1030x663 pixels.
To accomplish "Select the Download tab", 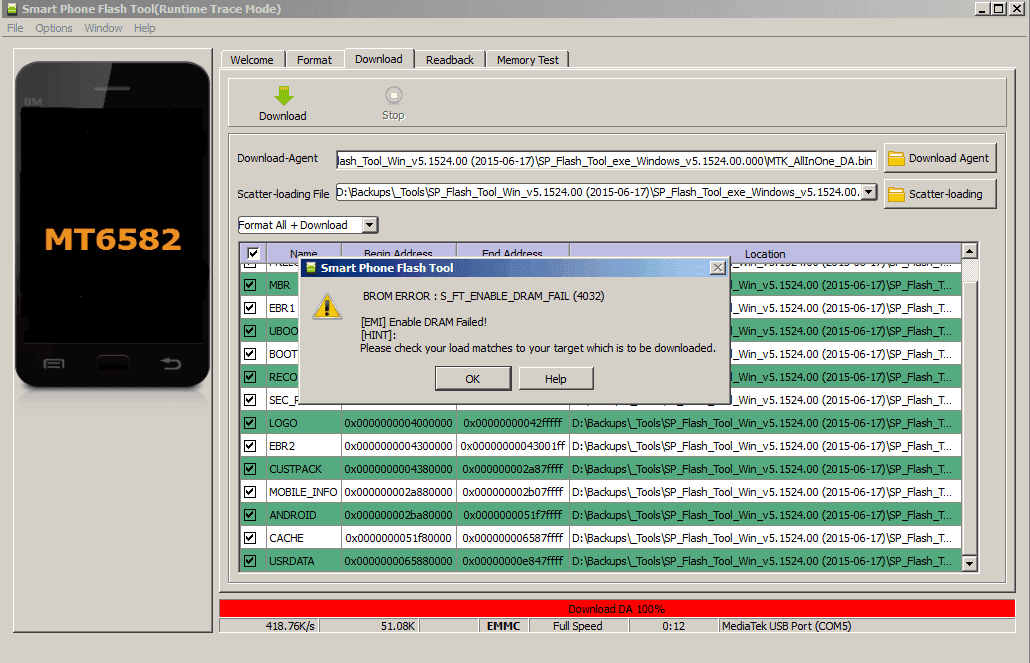I will [379, 58].
